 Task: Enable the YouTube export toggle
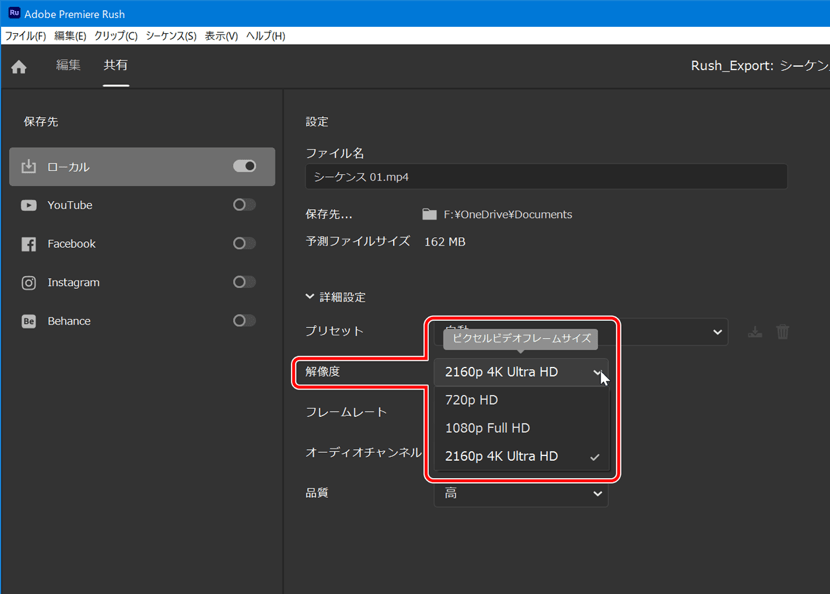(x=245, y=205)
